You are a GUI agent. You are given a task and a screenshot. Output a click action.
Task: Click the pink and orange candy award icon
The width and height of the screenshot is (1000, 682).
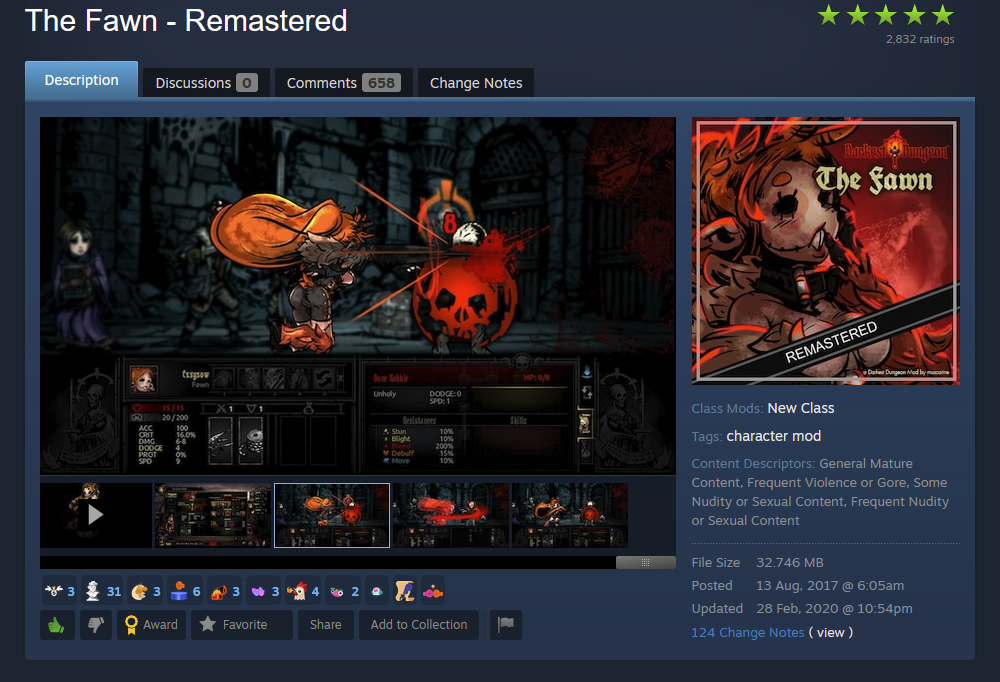tap(432, 591)
